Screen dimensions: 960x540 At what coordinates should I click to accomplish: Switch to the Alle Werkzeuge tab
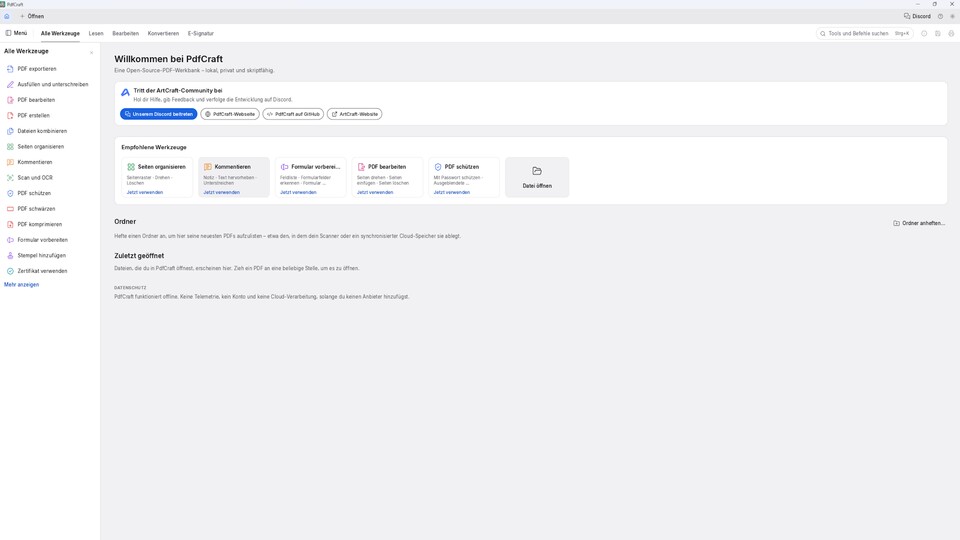click(60, 34)
